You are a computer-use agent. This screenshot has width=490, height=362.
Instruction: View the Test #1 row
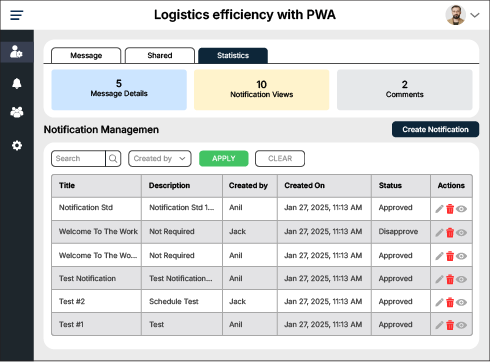coord(461,325)
